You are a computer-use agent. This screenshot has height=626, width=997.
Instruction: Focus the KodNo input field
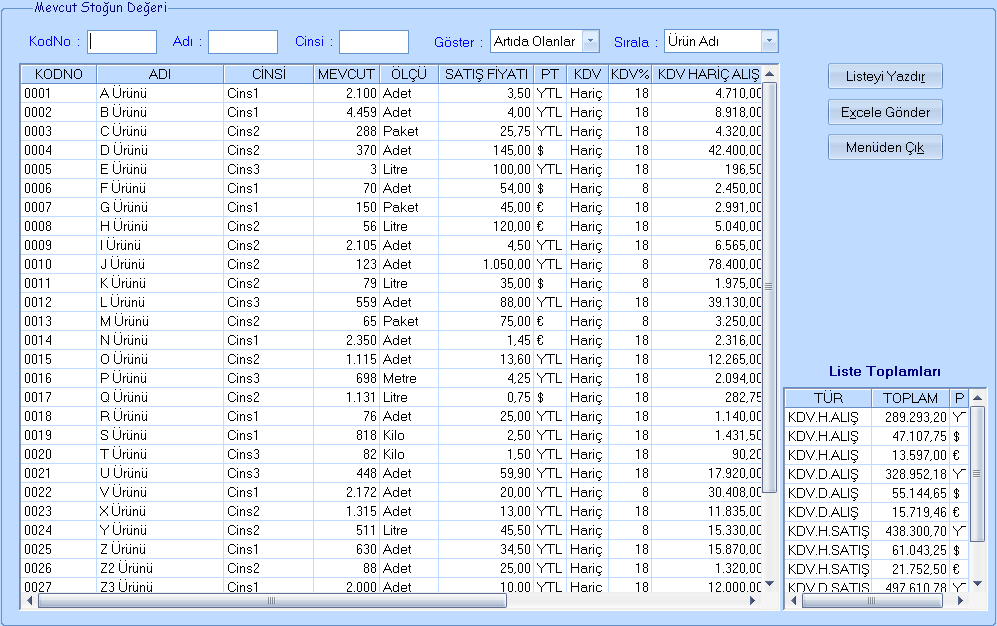click(x=122, y=42)
